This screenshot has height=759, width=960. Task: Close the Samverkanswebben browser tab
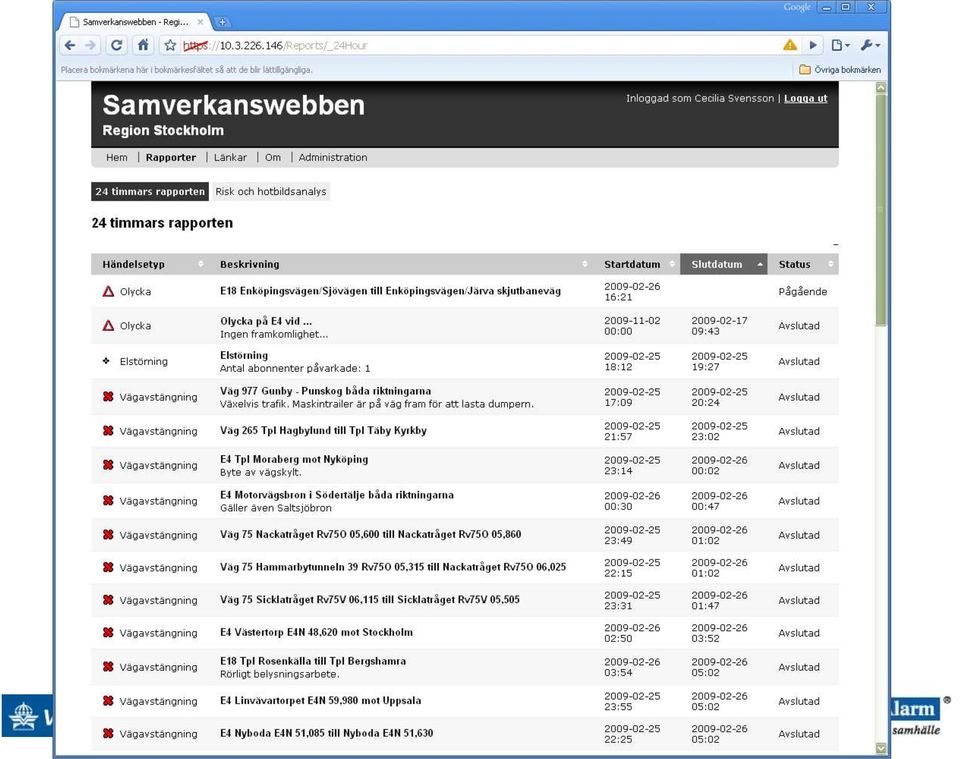pyautogui.click(x=200, y=22)
